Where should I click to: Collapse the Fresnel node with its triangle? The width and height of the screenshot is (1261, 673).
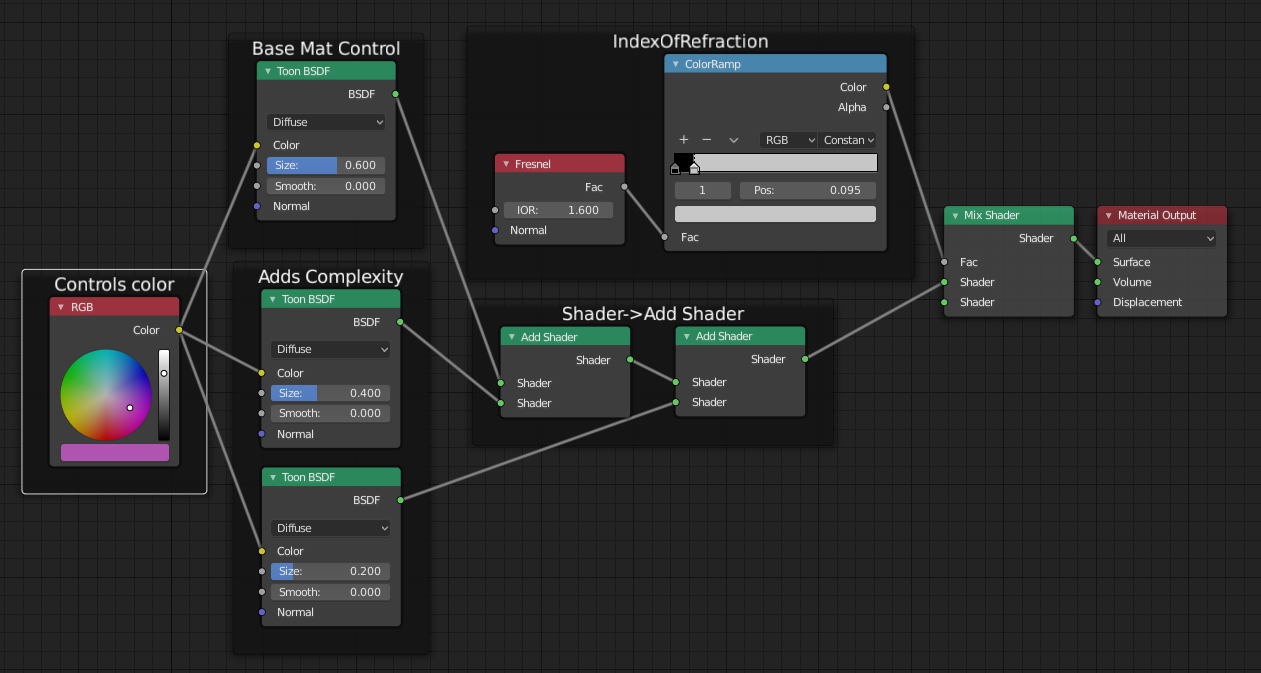coord(506,164)
